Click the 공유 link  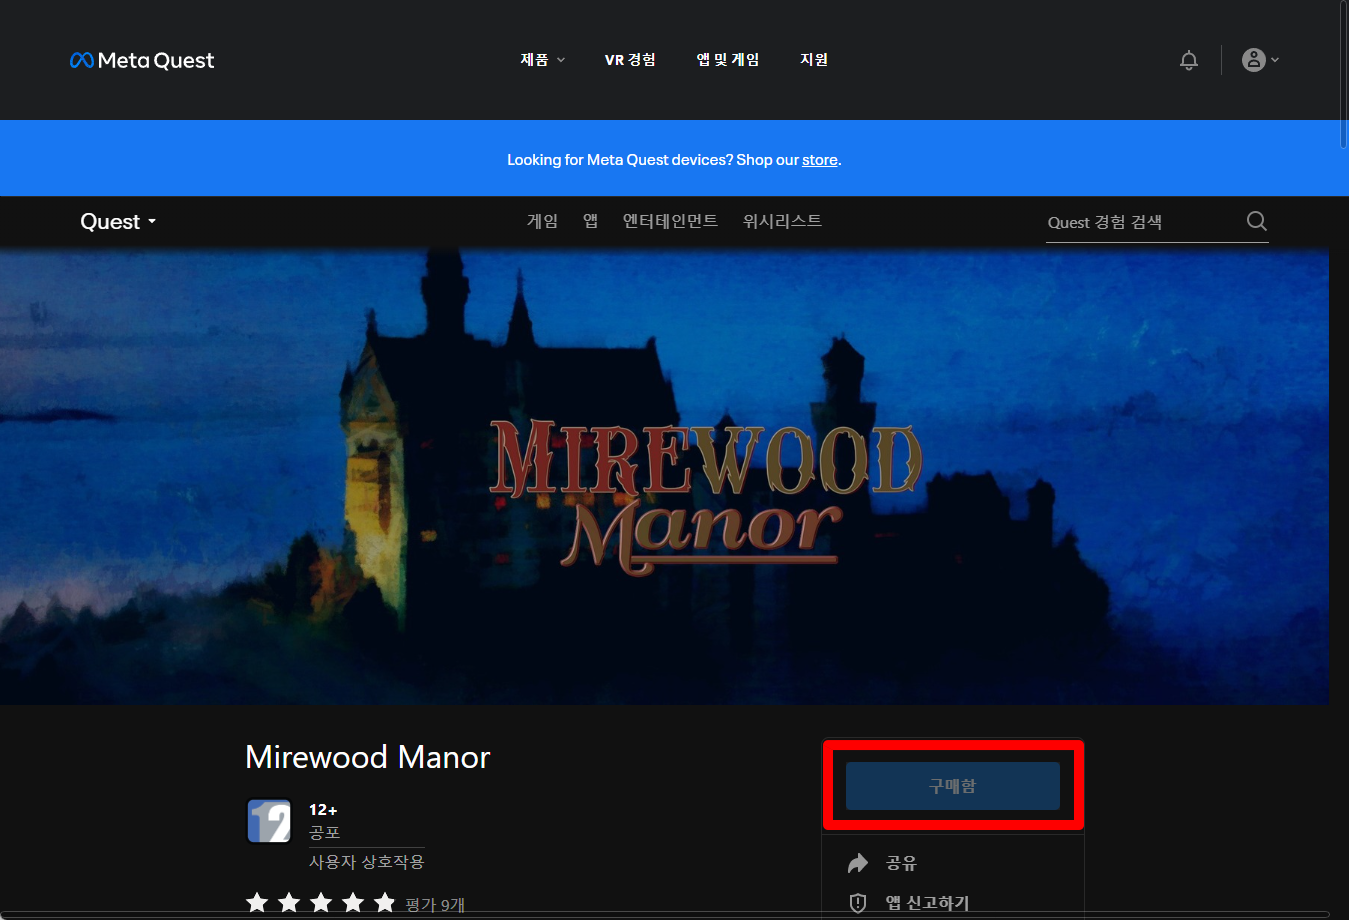[901, 863]
